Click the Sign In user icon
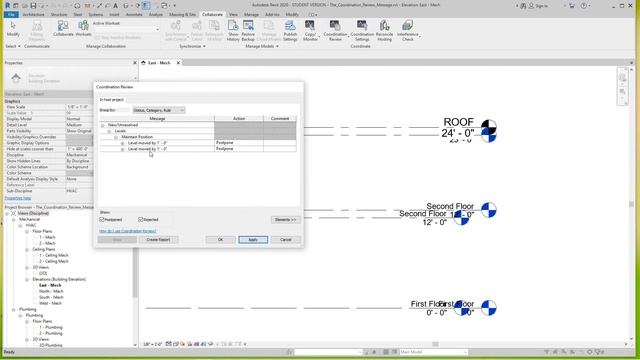The width and height of the screenshot is (640, 360). tap(531, 6)
